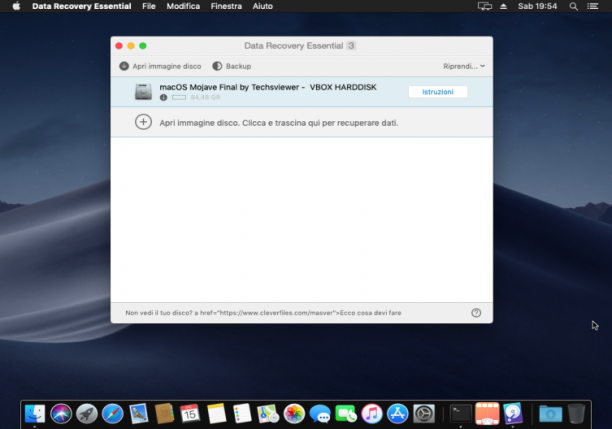Open Spotlight search in menu bar

click(573, 6)
